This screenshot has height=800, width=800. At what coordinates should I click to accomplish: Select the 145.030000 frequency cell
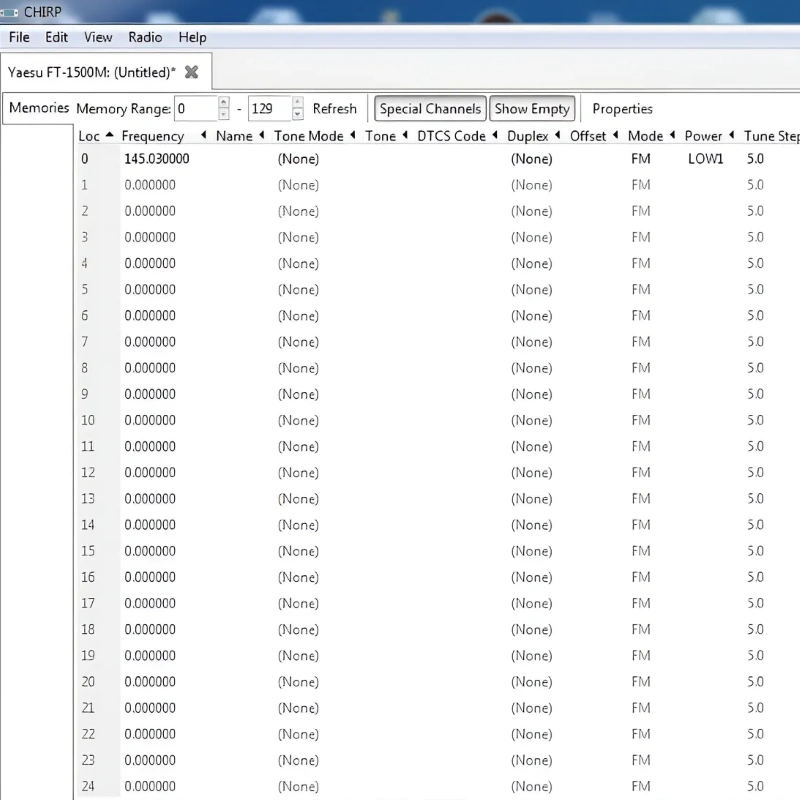157,159
